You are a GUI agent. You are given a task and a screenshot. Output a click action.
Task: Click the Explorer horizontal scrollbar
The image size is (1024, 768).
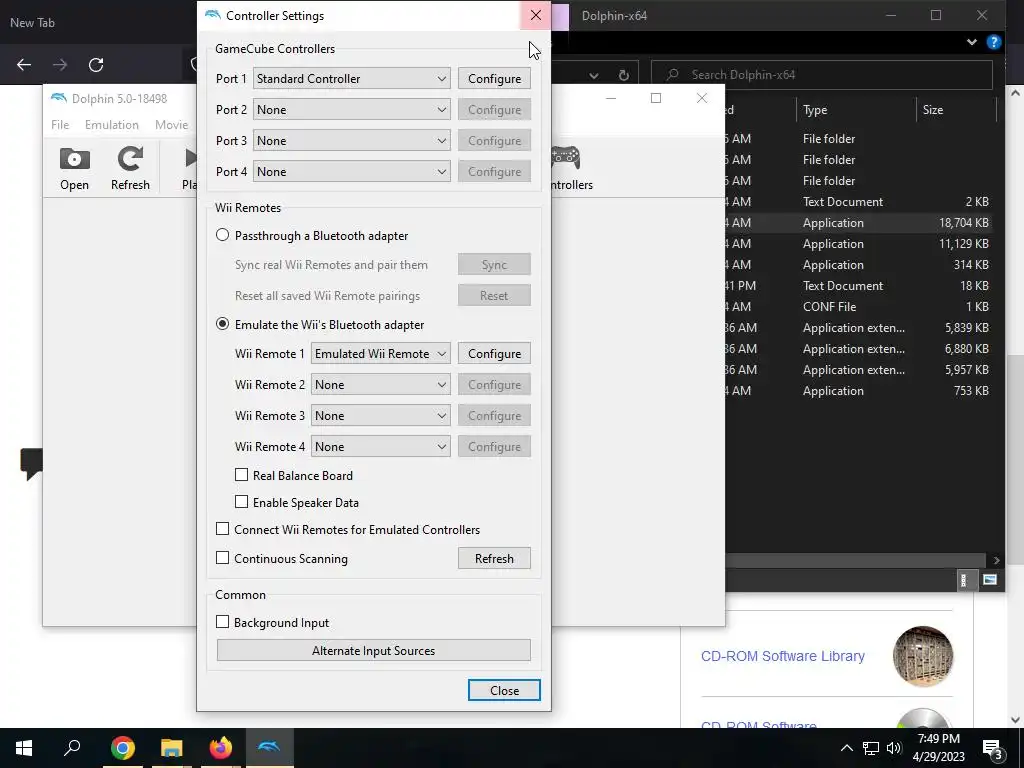856,560
